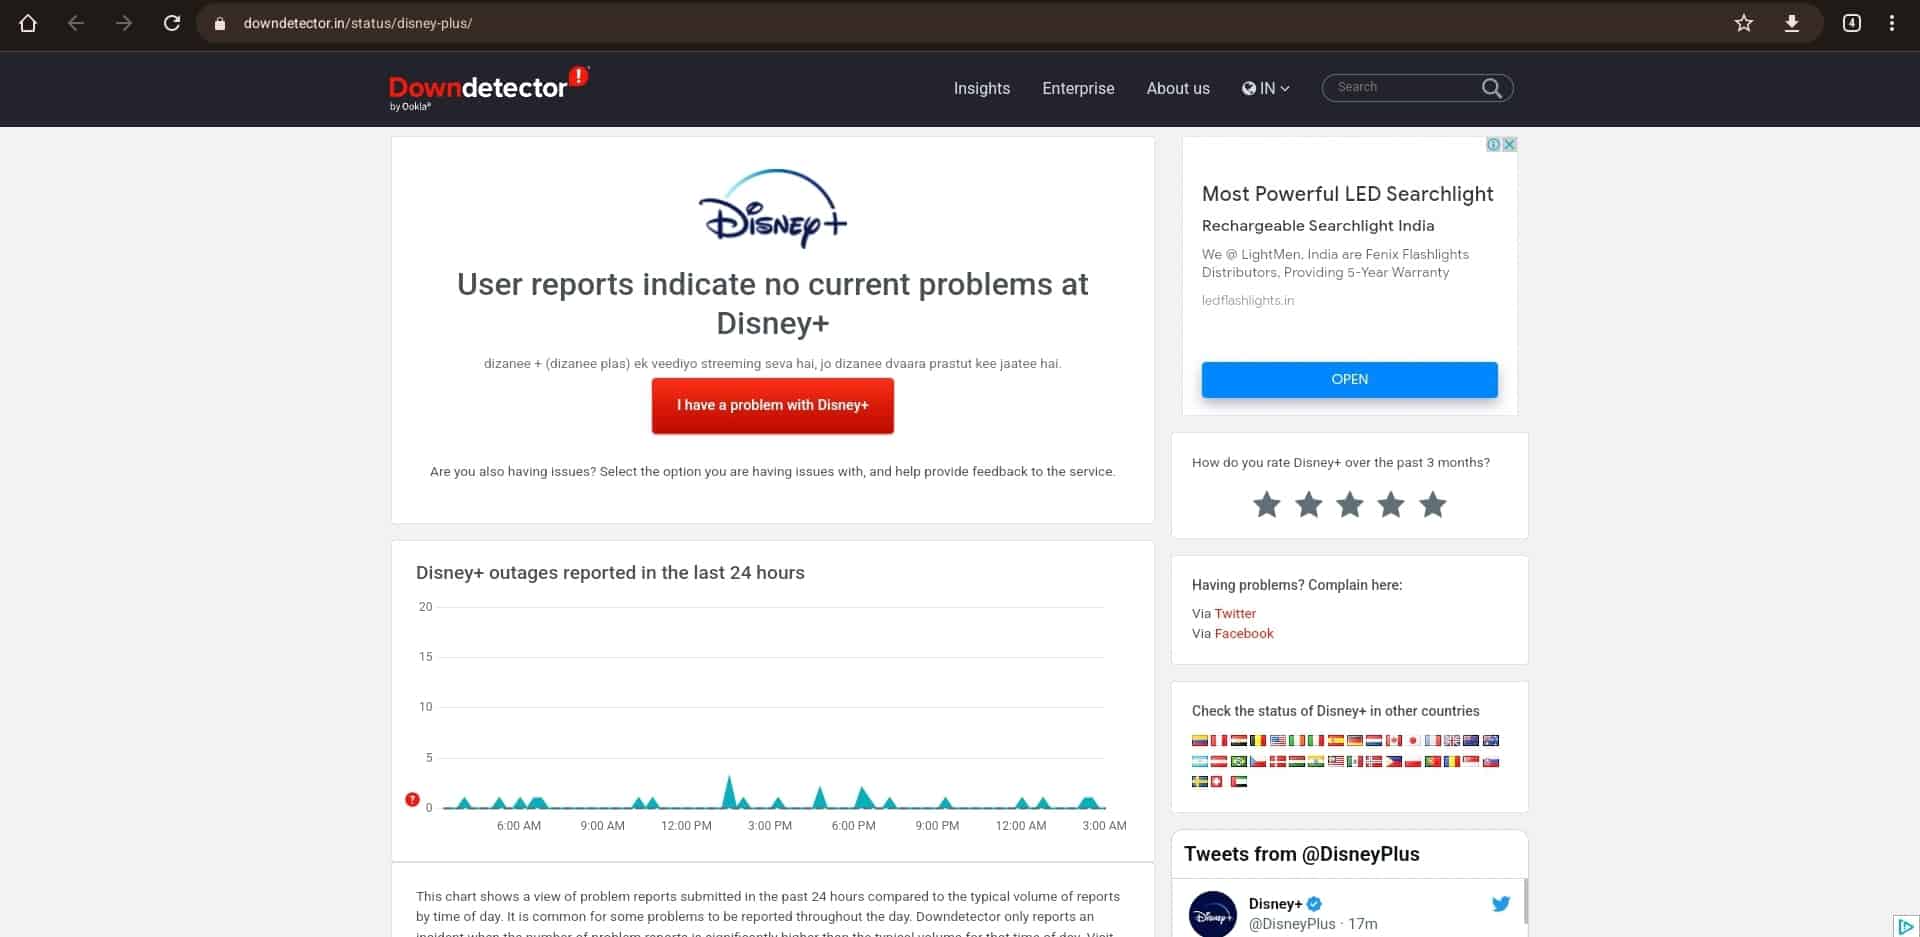Open the Insights menu item
1920x937 pixels.
[982, 88]
